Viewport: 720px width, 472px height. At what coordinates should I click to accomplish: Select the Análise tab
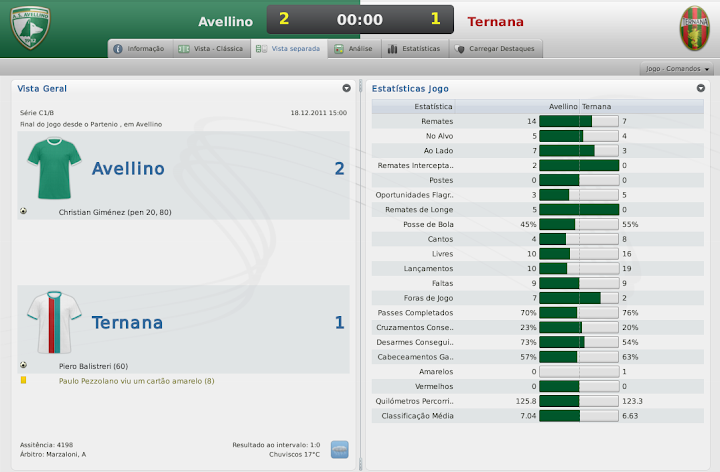353,48
